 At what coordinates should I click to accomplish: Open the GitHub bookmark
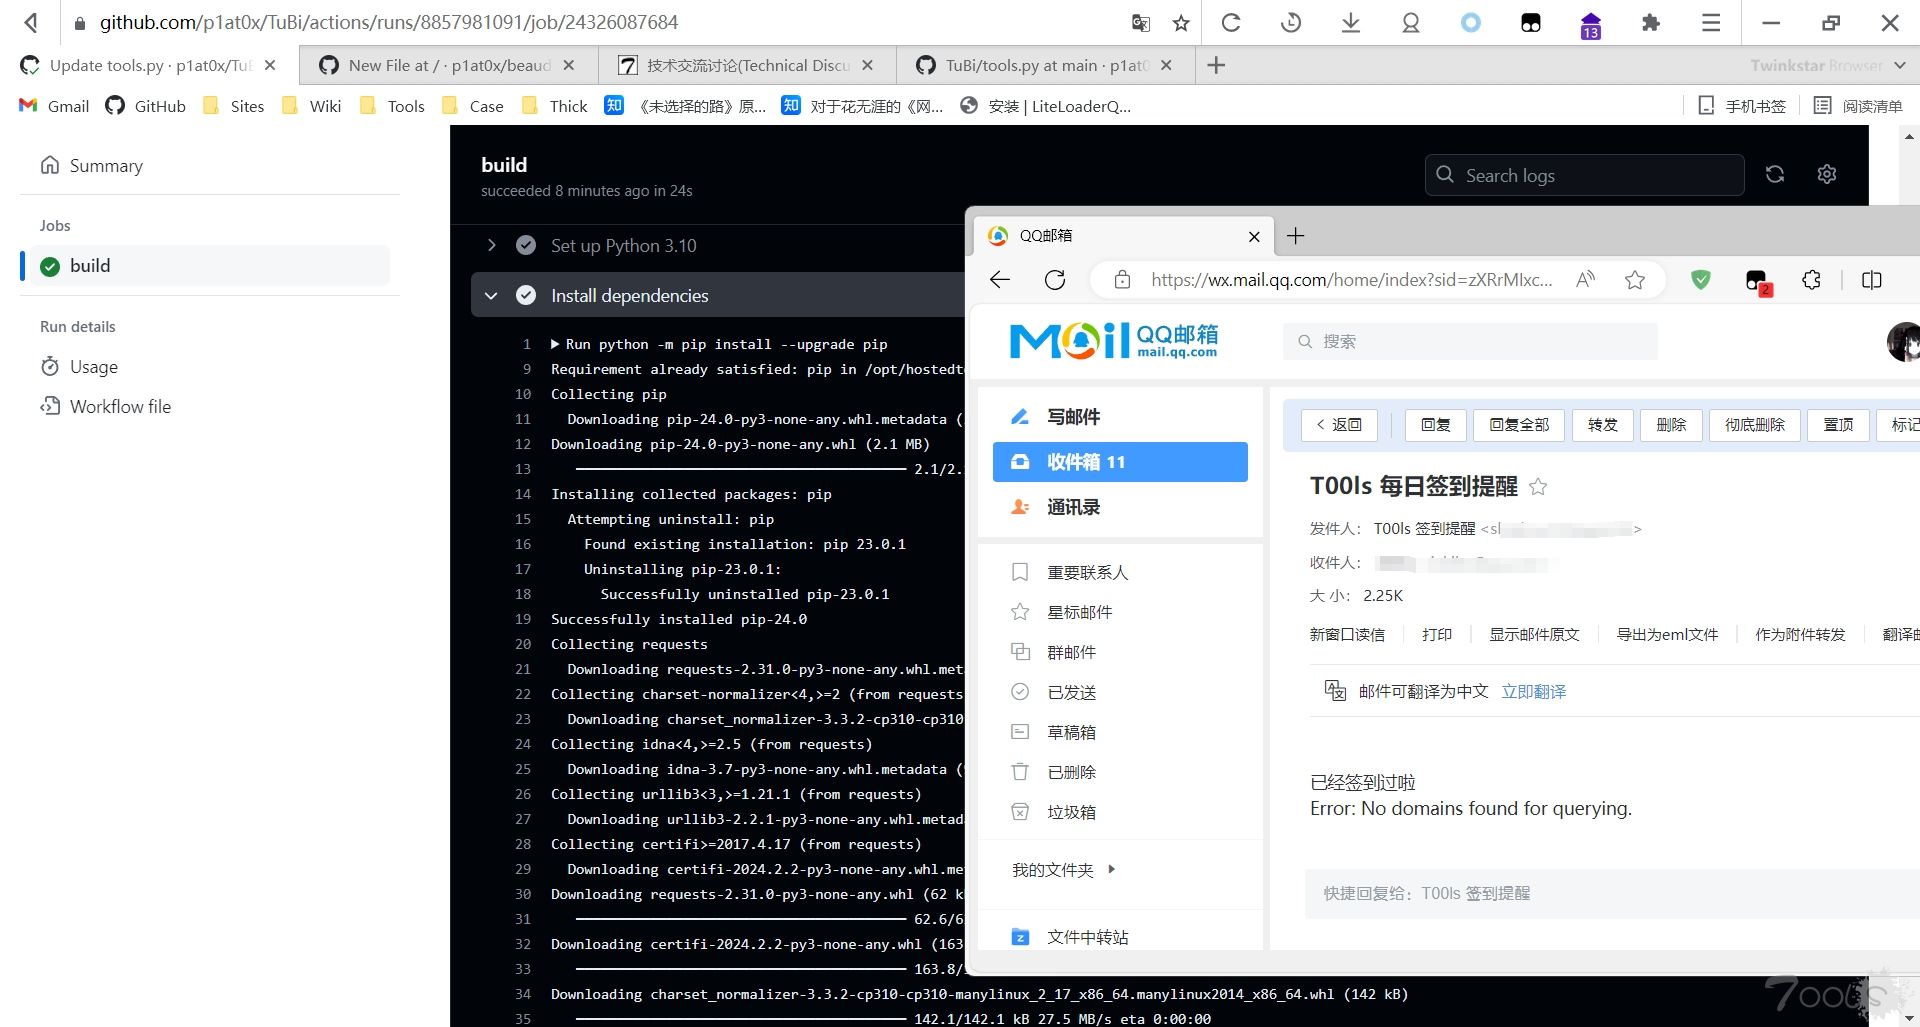click(146, 106)
